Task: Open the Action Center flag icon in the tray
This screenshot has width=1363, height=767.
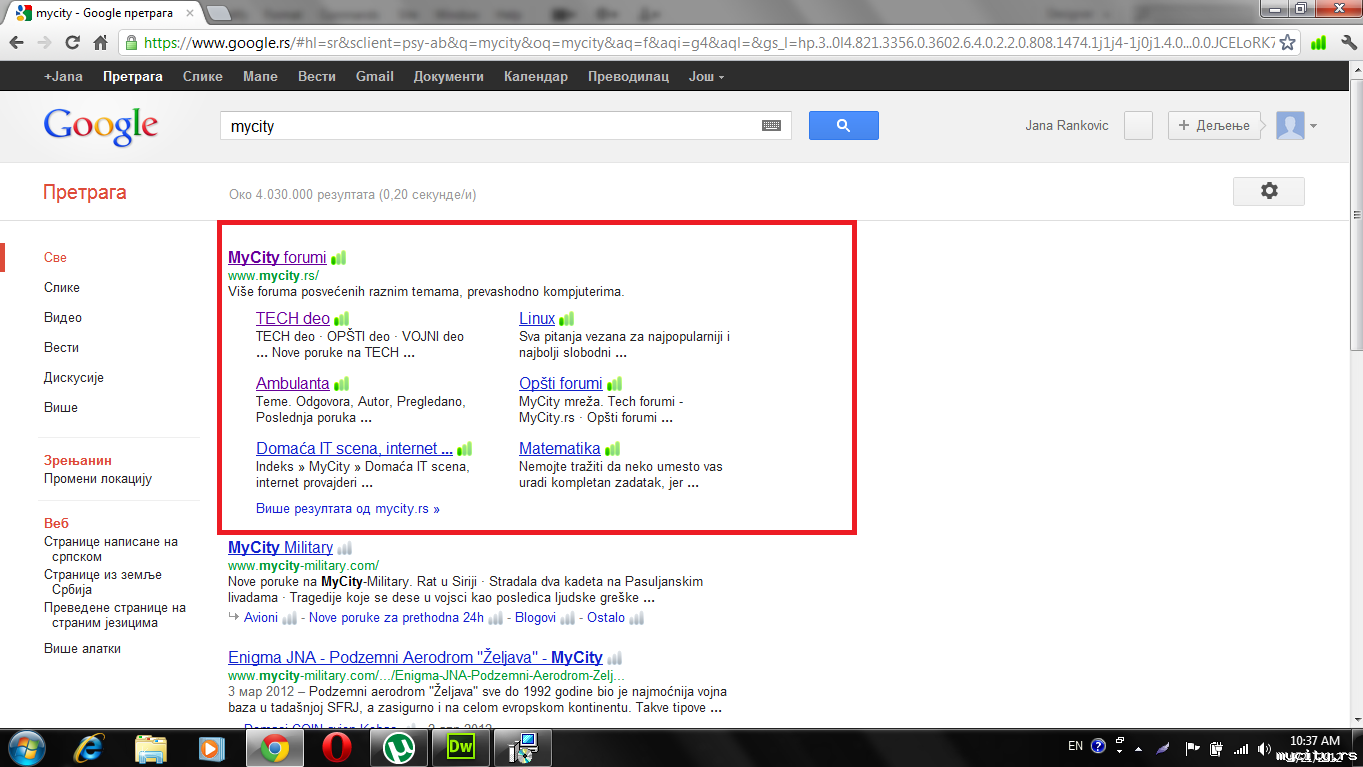Action: pos(1193,747)
